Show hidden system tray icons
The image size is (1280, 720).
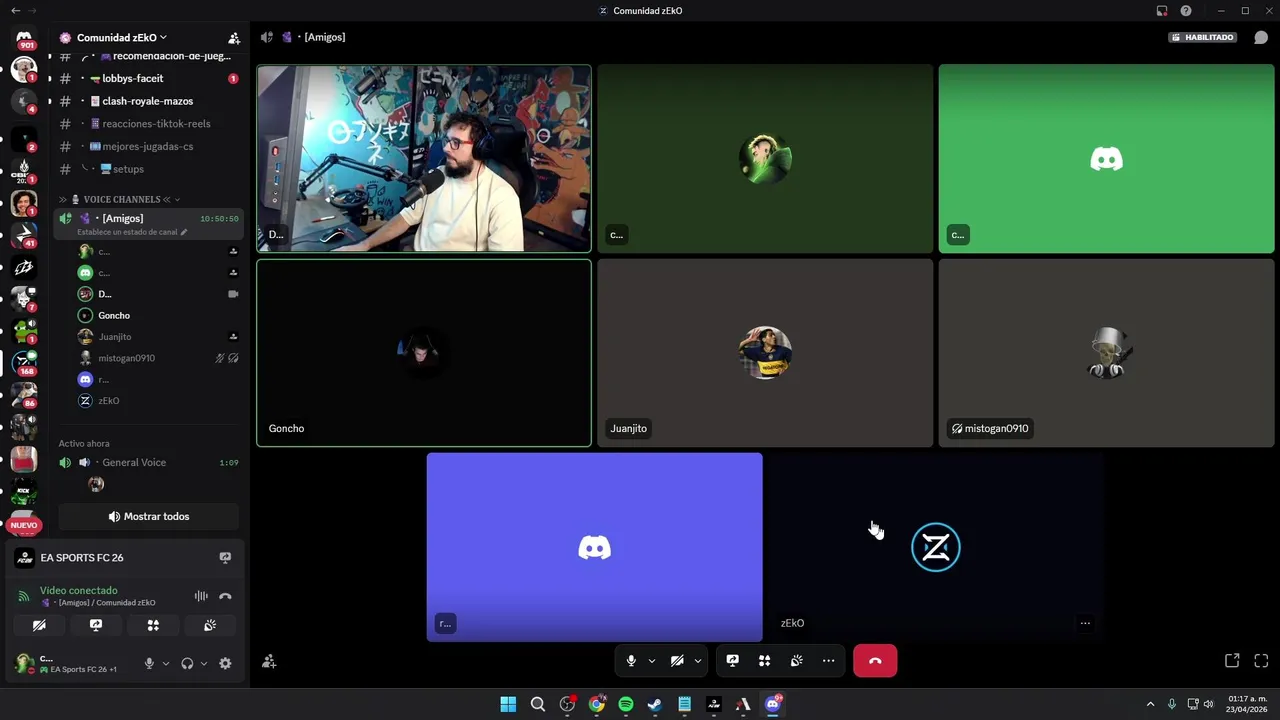(x=1150, y=704)
